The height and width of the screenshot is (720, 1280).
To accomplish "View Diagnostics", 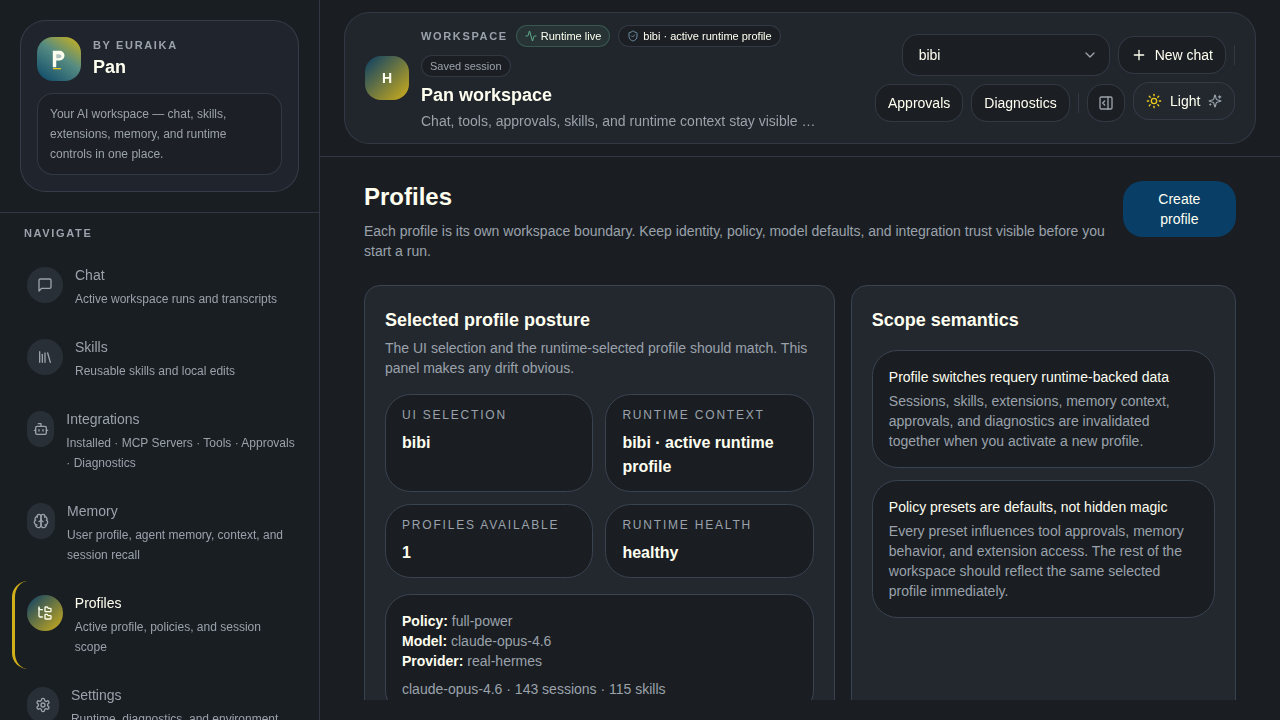I will click(x=1020, y=102).
